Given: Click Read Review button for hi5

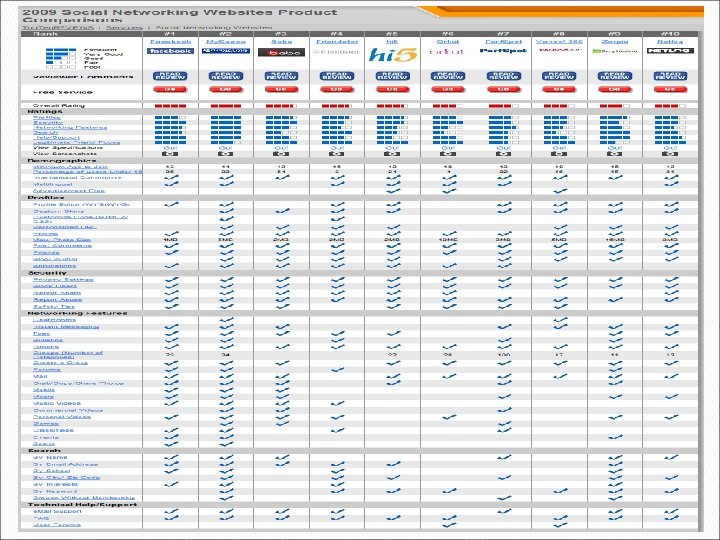Looking at the screenshot, I should pos(393,76).
